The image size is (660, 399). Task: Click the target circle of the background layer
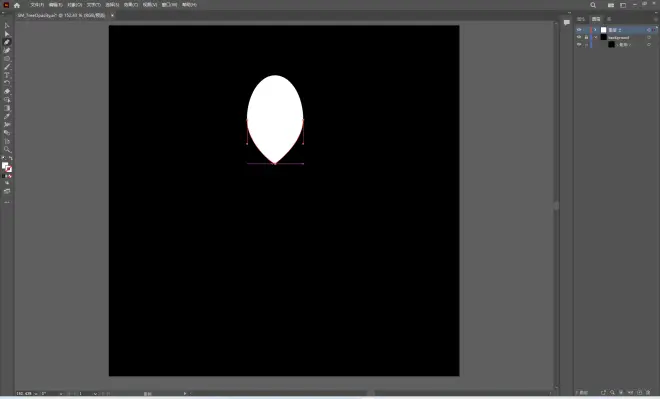click(x=649, y=37)
